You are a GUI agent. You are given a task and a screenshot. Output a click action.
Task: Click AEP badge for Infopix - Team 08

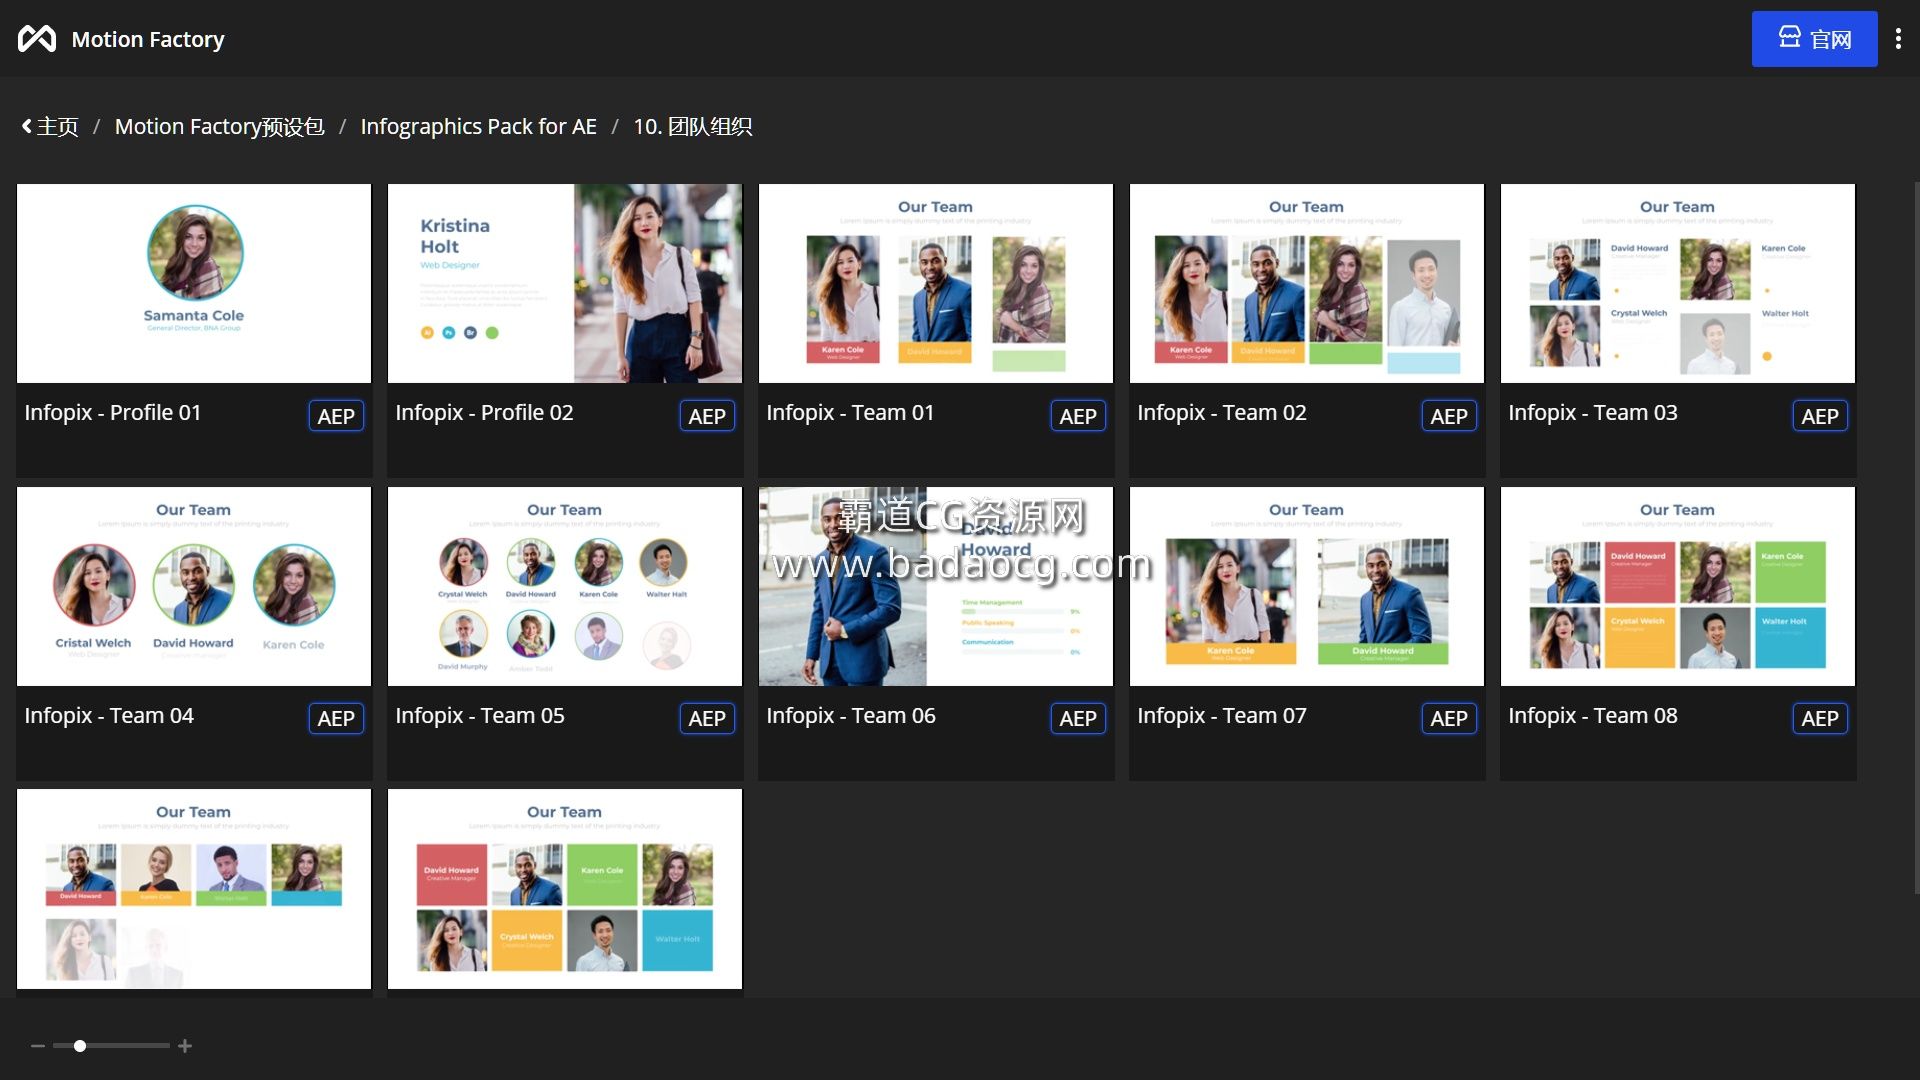coord(1820,718)
